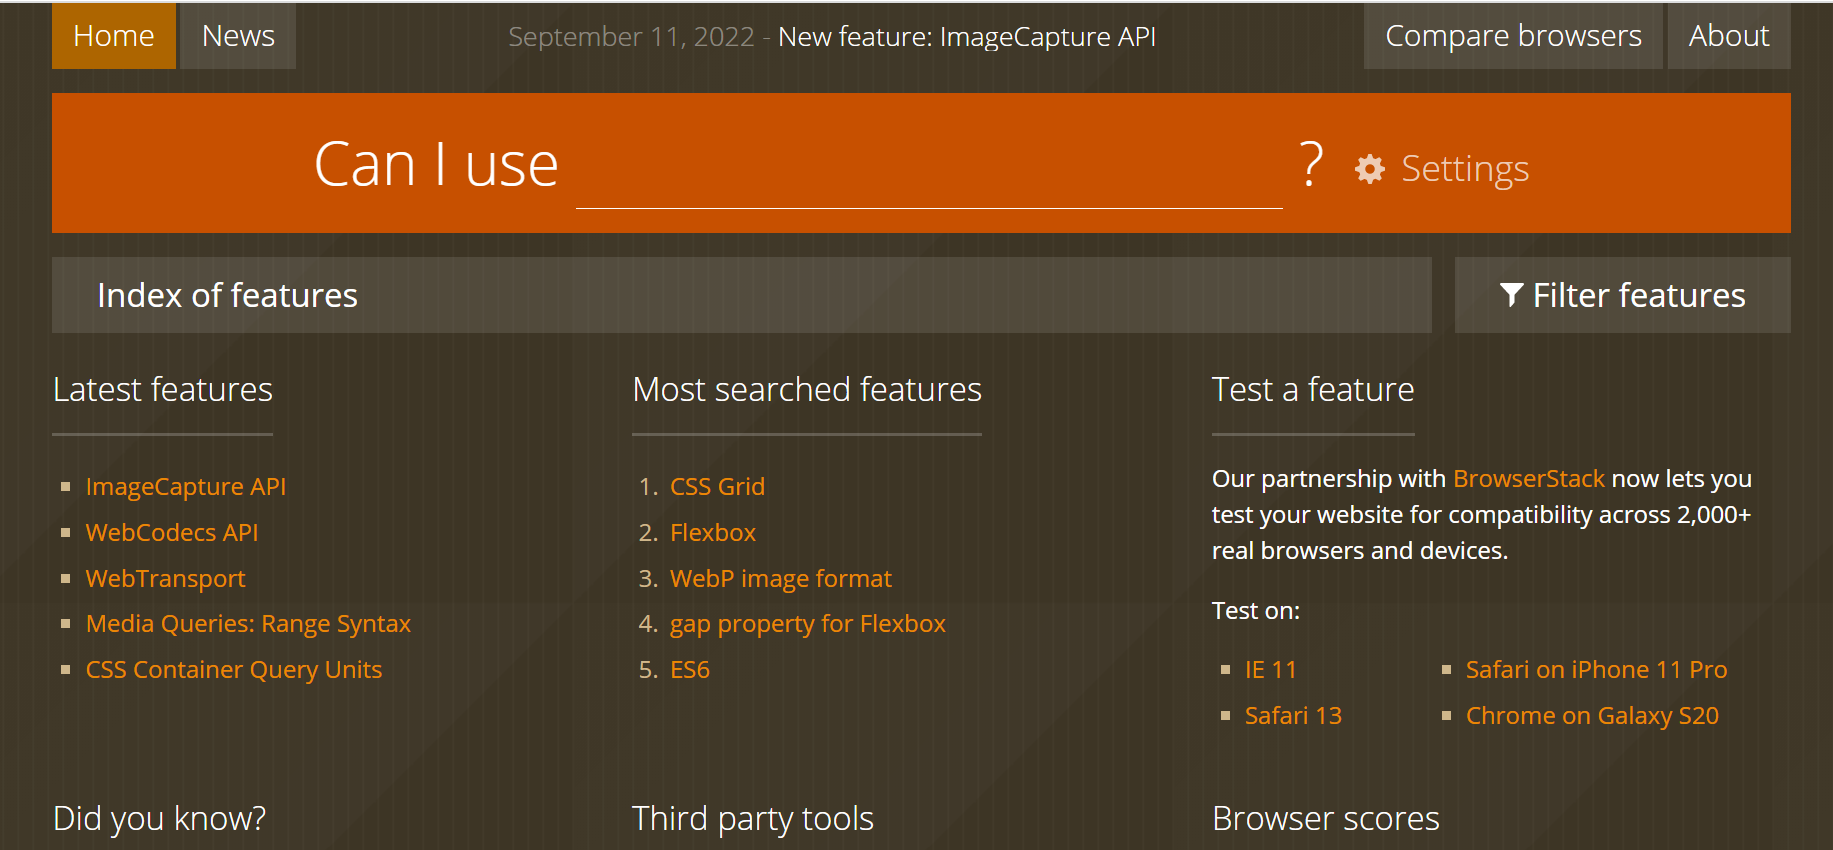Switch to the News tab
The width and height of the screenshot is (1833, 850).
pyautogui.click(x=238, y=36)
